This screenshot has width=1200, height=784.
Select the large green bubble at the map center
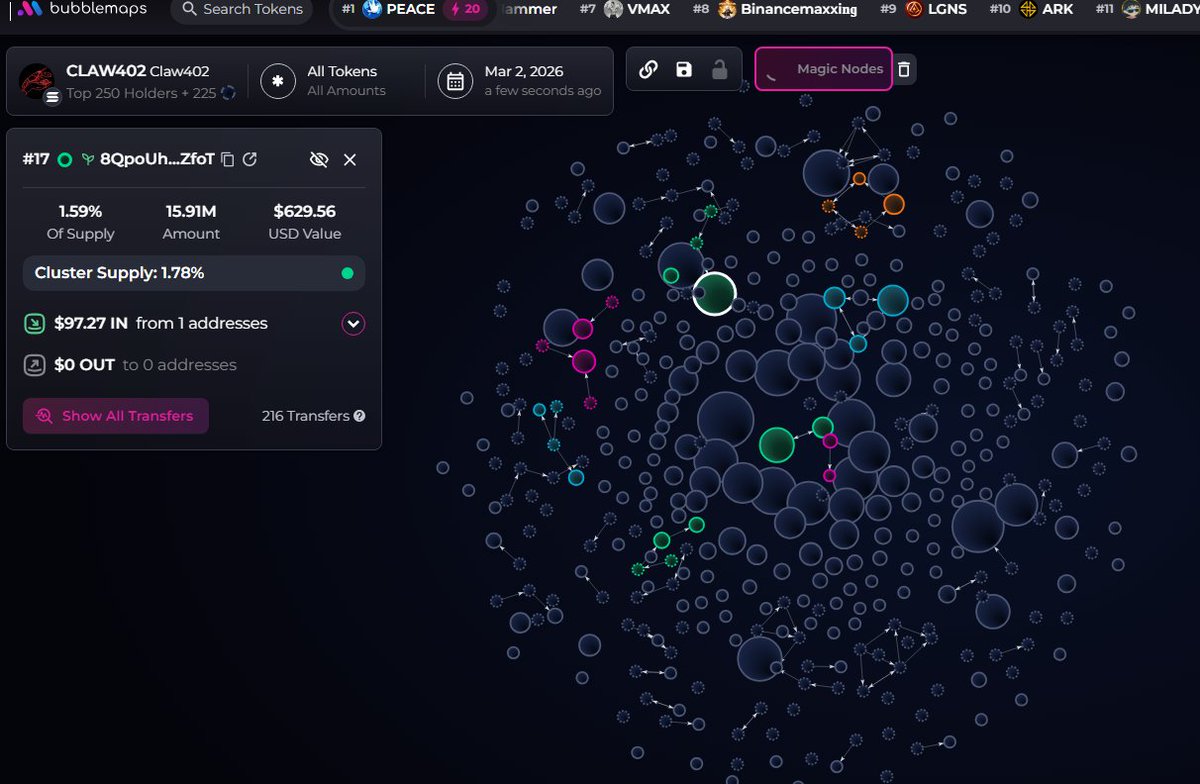(x=777, y=445)
